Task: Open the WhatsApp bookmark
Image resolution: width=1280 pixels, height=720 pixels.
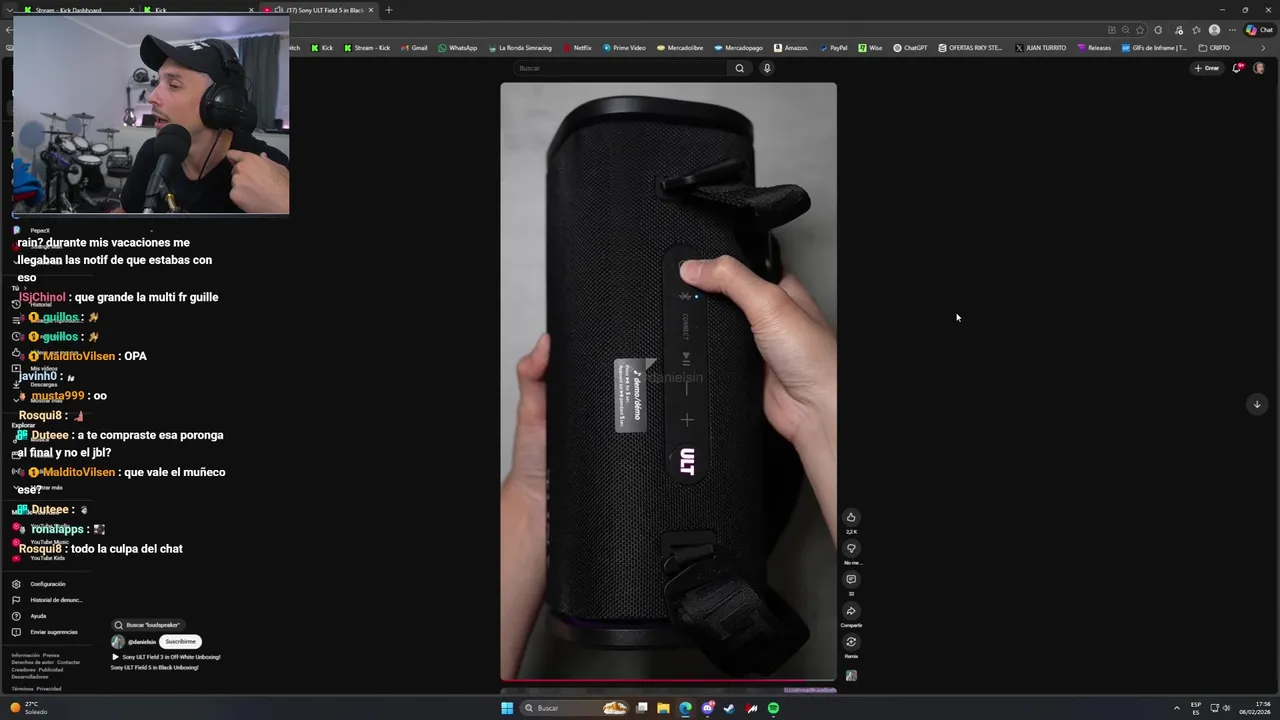Action: point(458,48)
